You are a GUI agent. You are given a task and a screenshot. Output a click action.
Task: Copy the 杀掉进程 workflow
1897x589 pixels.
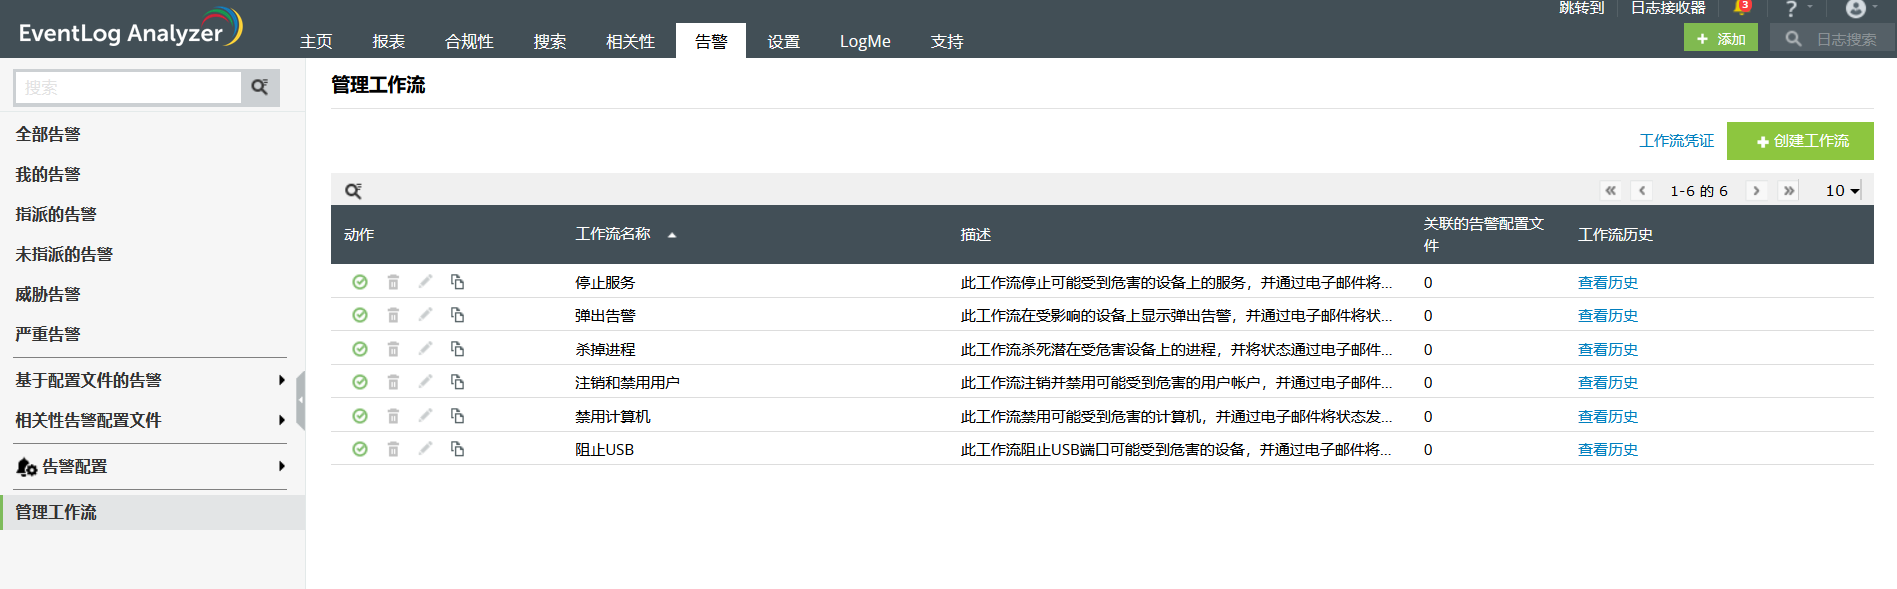tap(457, 349)
